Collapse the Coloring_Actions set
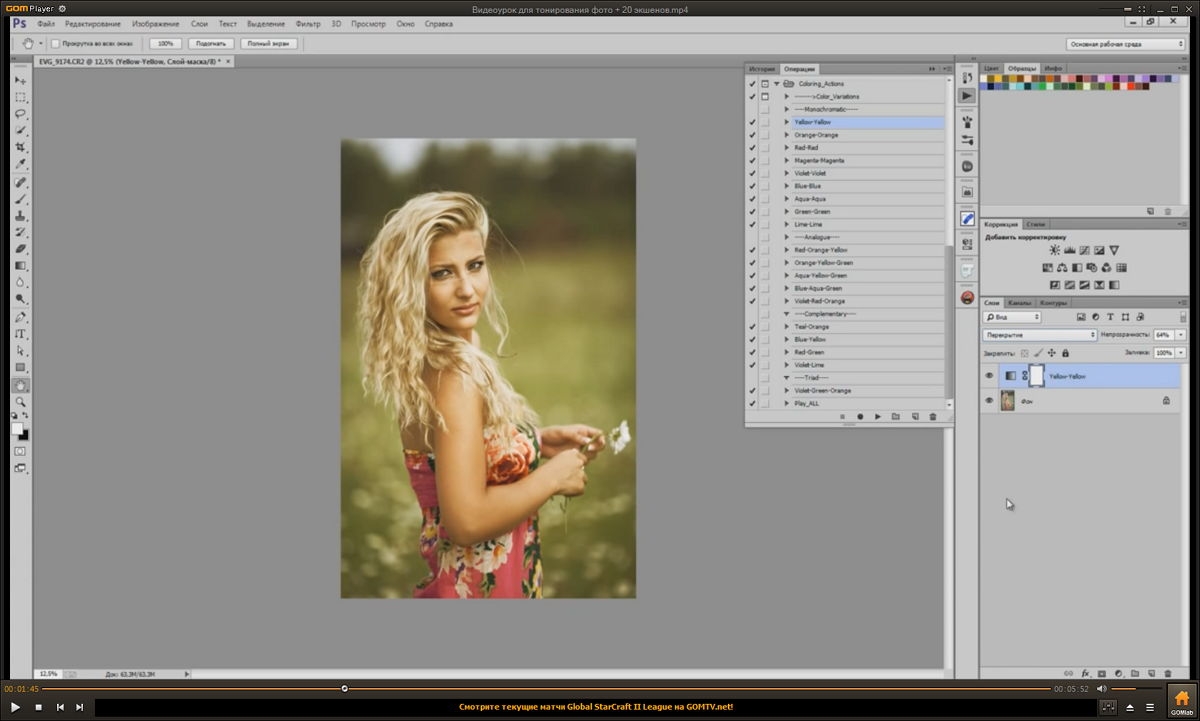1200x721 pixels. tap(777, 84)
